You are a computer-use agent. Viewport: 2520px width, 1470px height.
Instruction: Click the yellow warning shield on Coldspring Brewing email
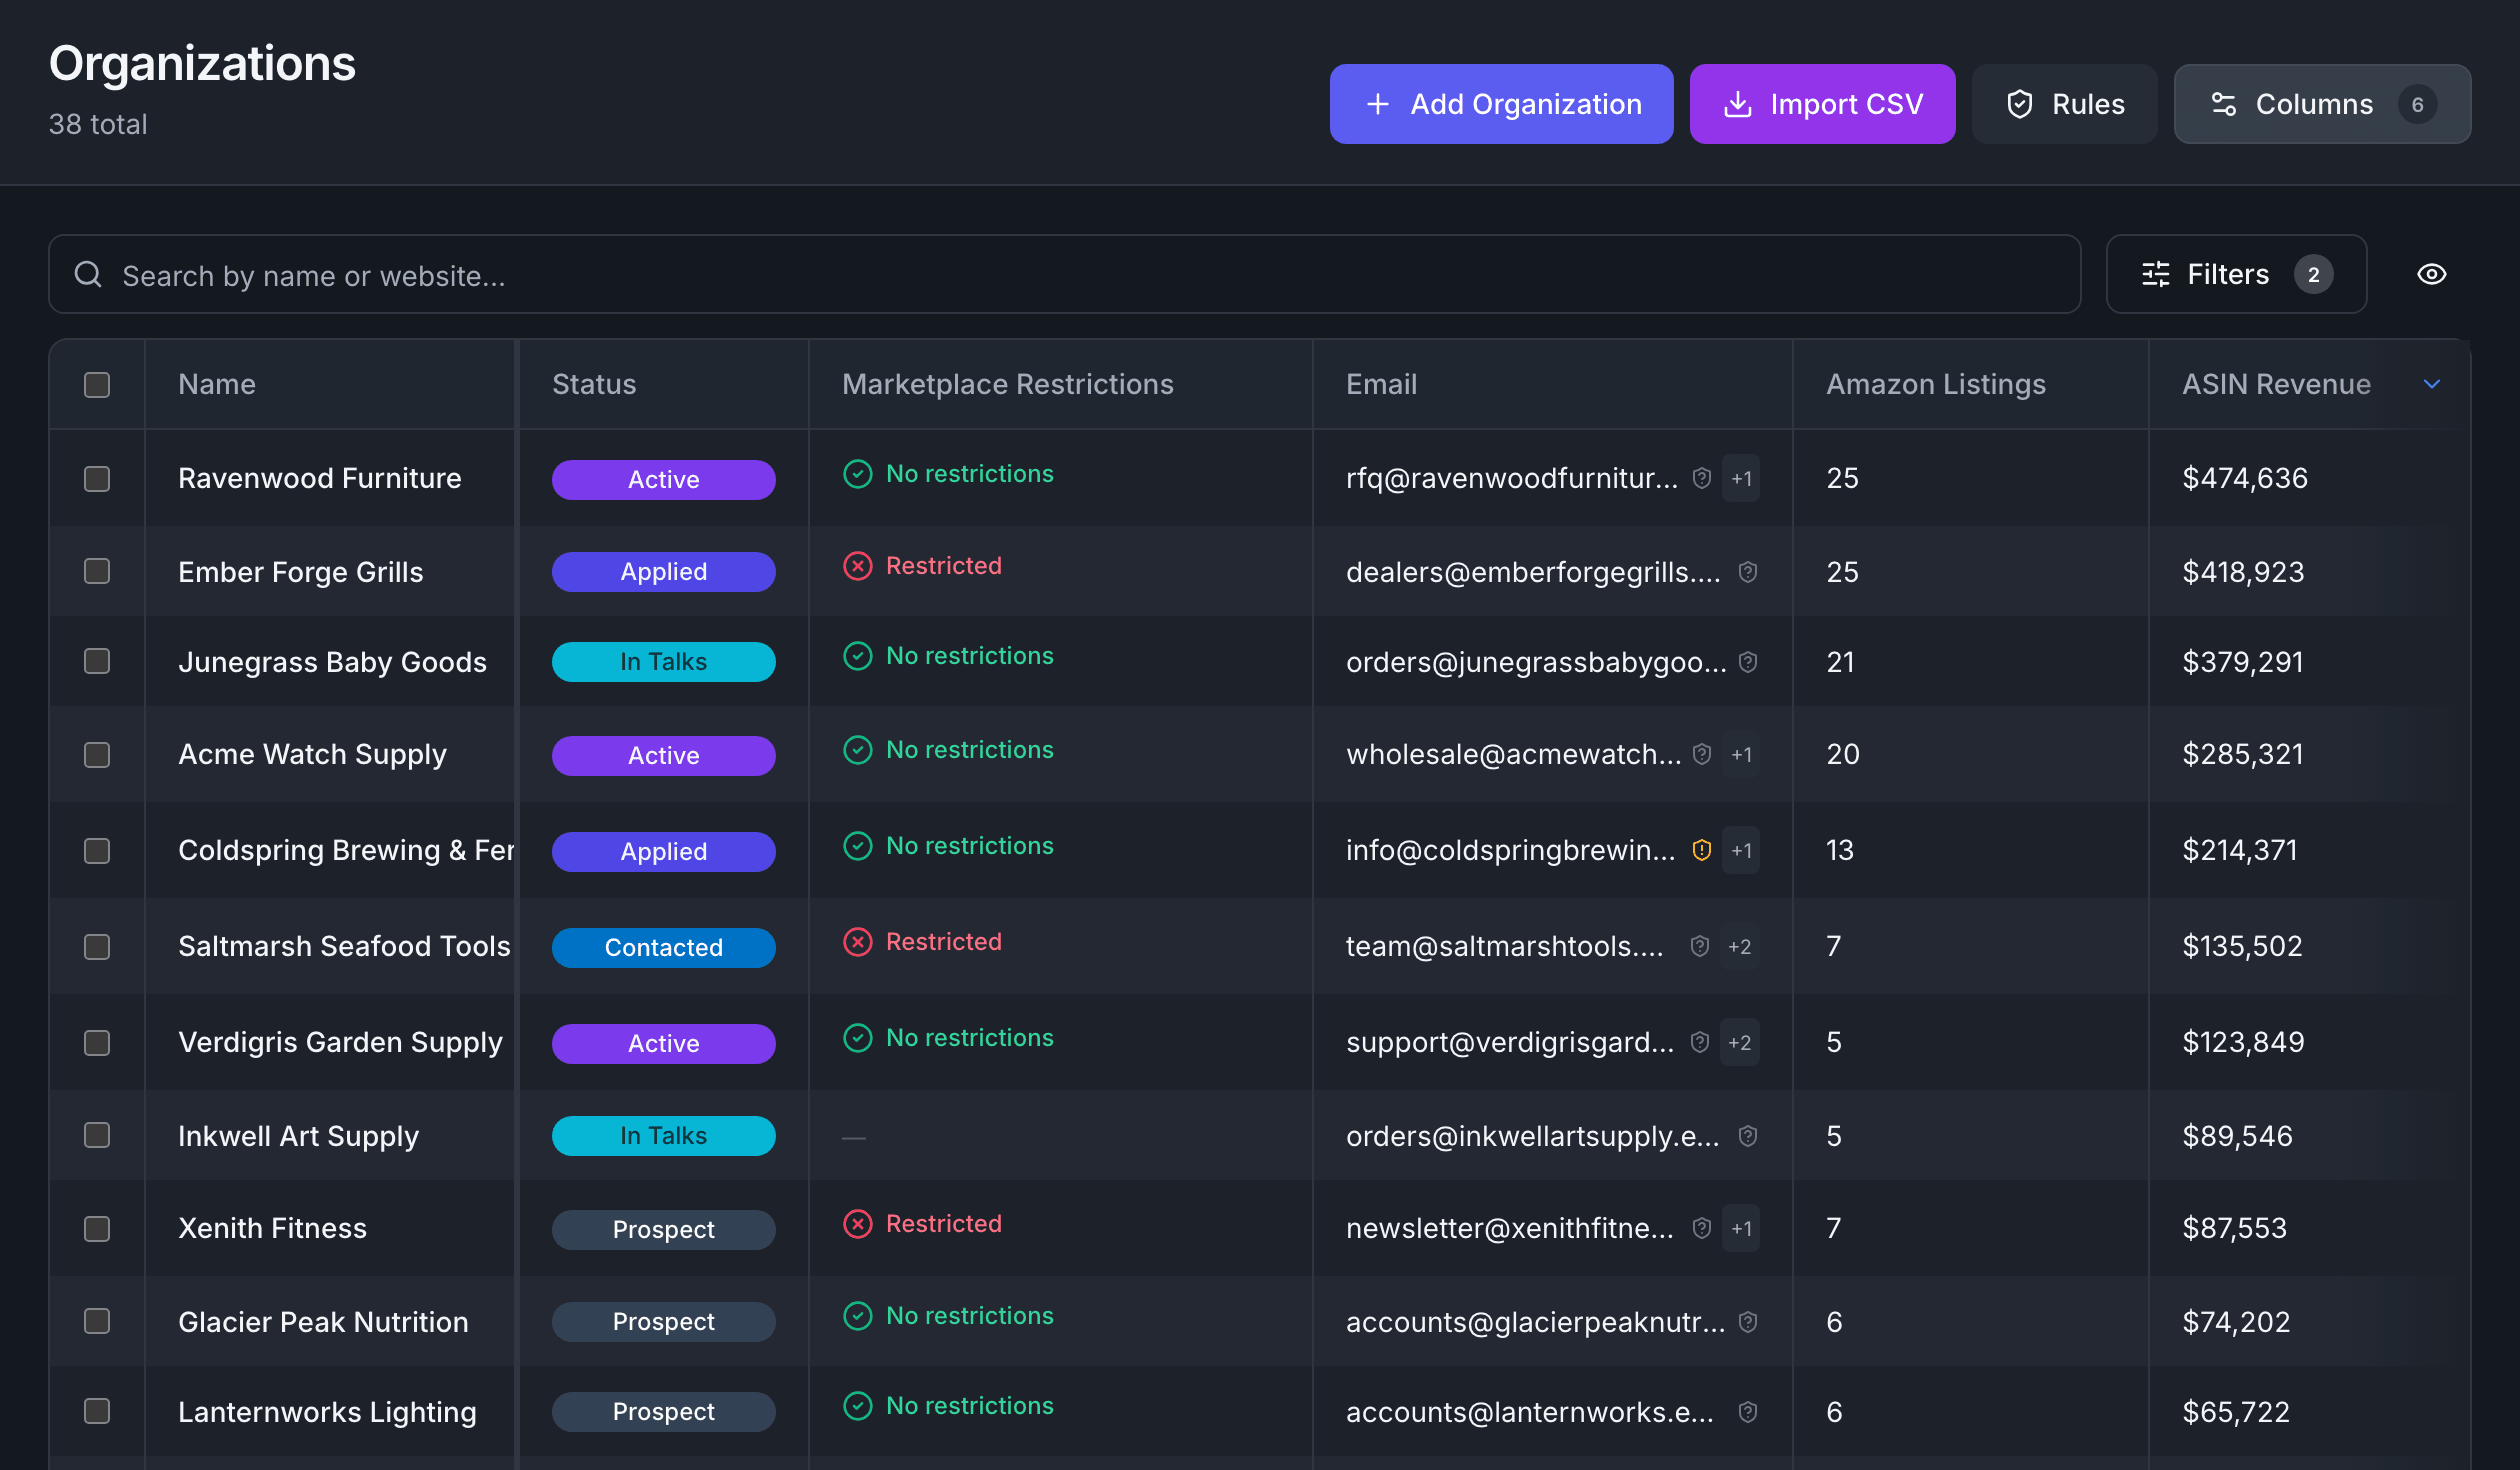coord(1701,850)
